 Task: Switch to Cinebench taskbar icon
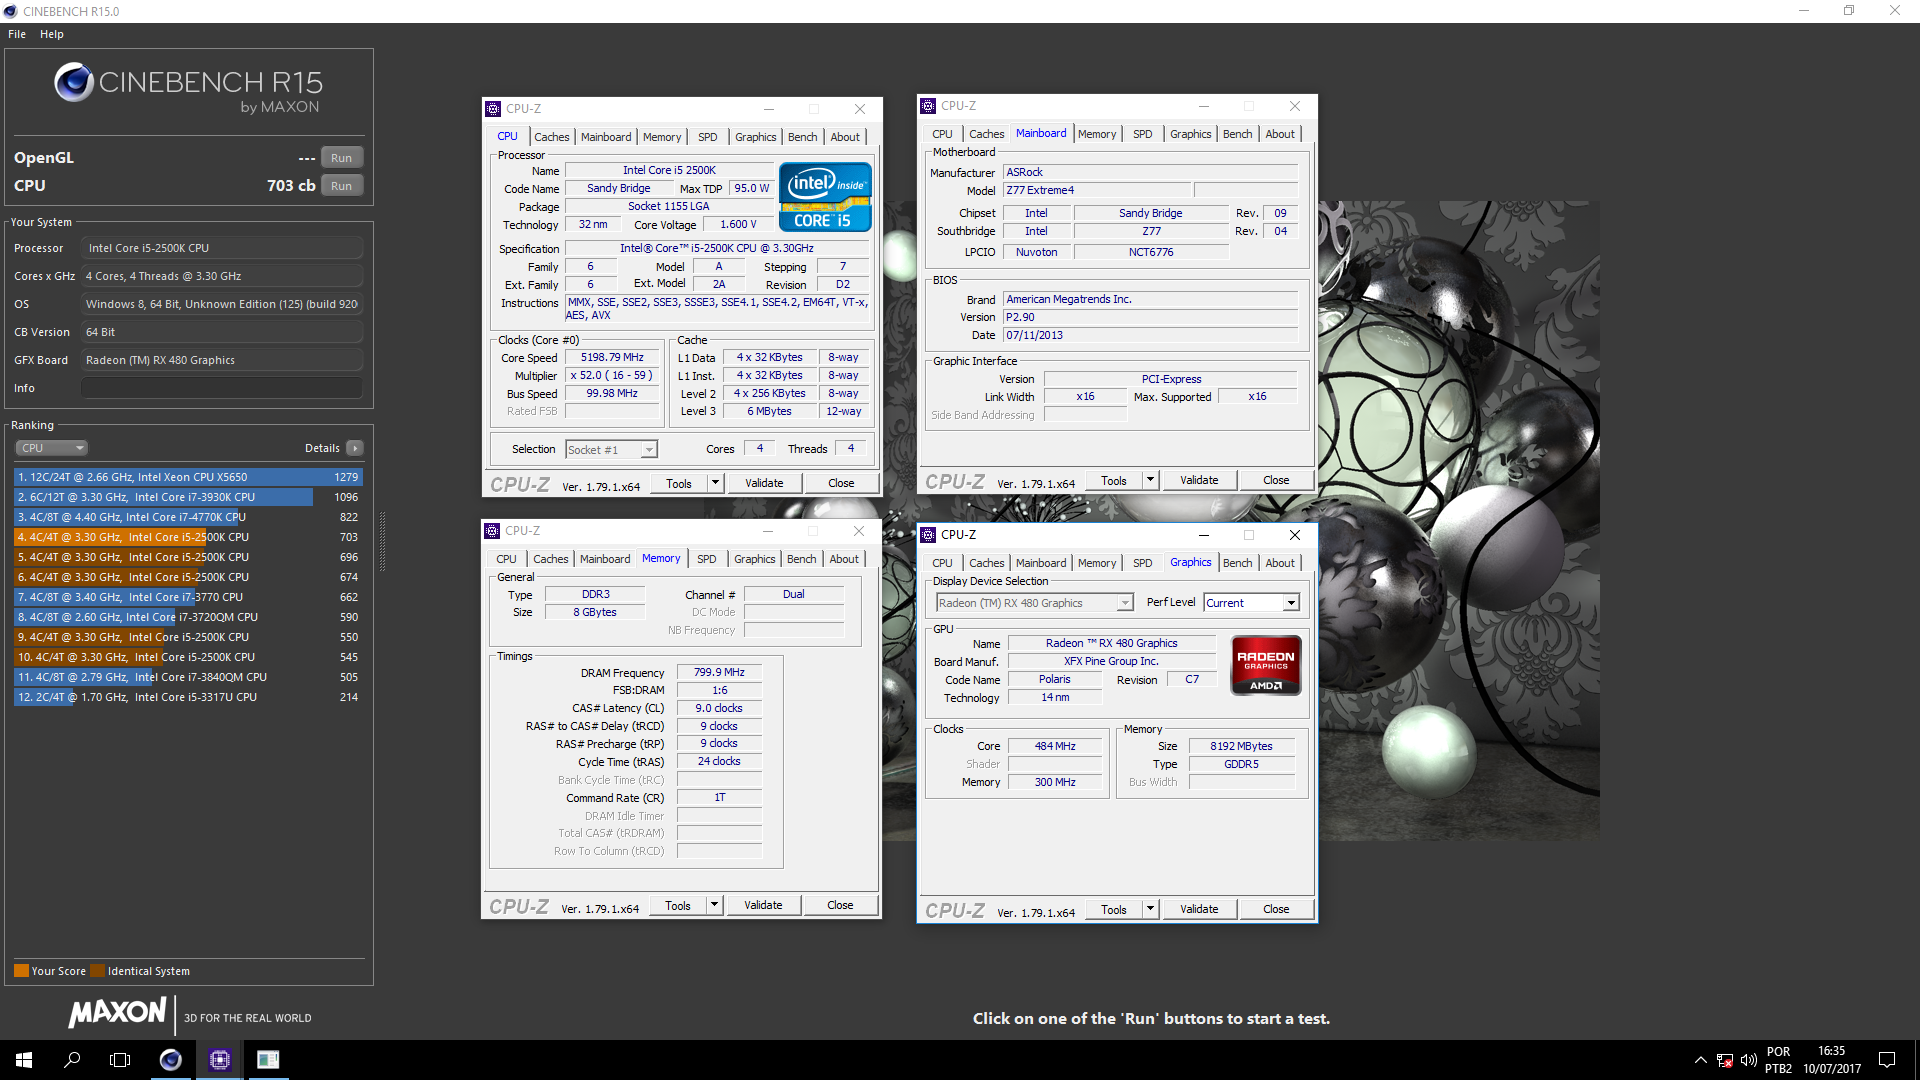tap(171, 1060)
